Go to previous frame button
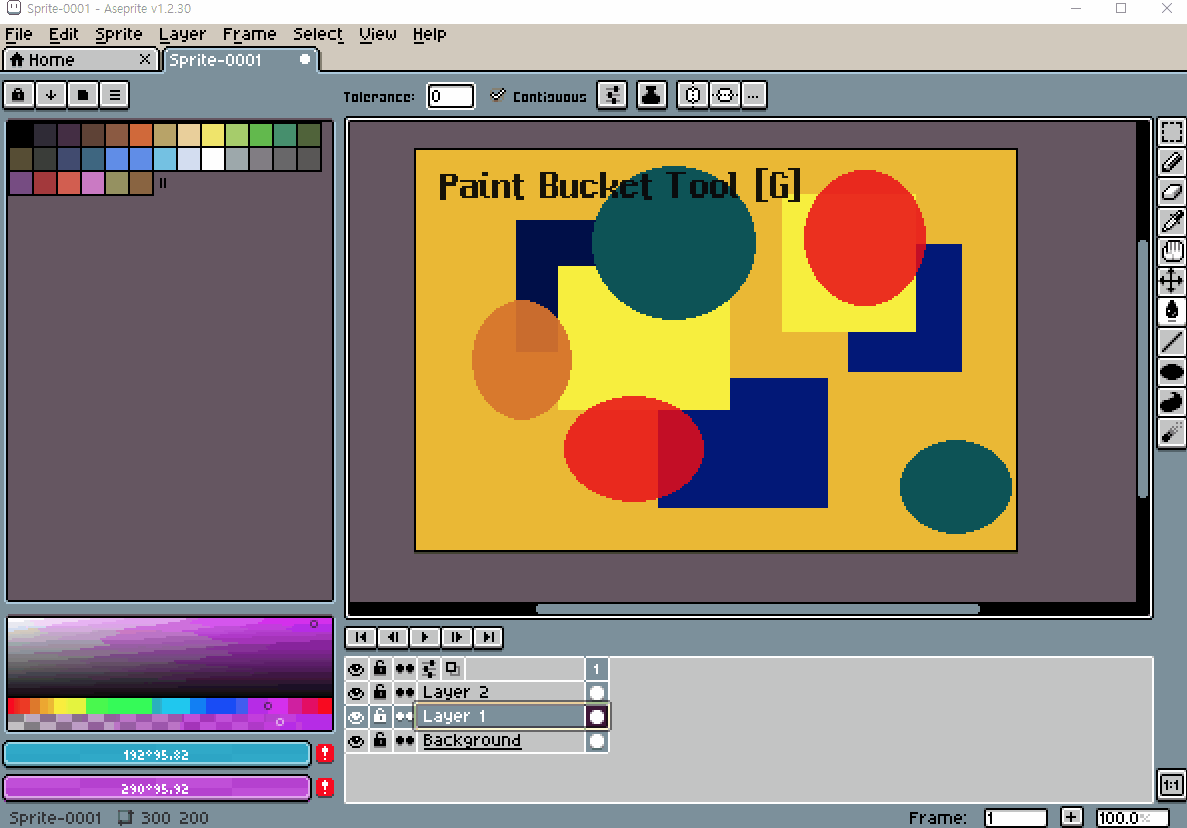1187x828 pixels. 393,637
